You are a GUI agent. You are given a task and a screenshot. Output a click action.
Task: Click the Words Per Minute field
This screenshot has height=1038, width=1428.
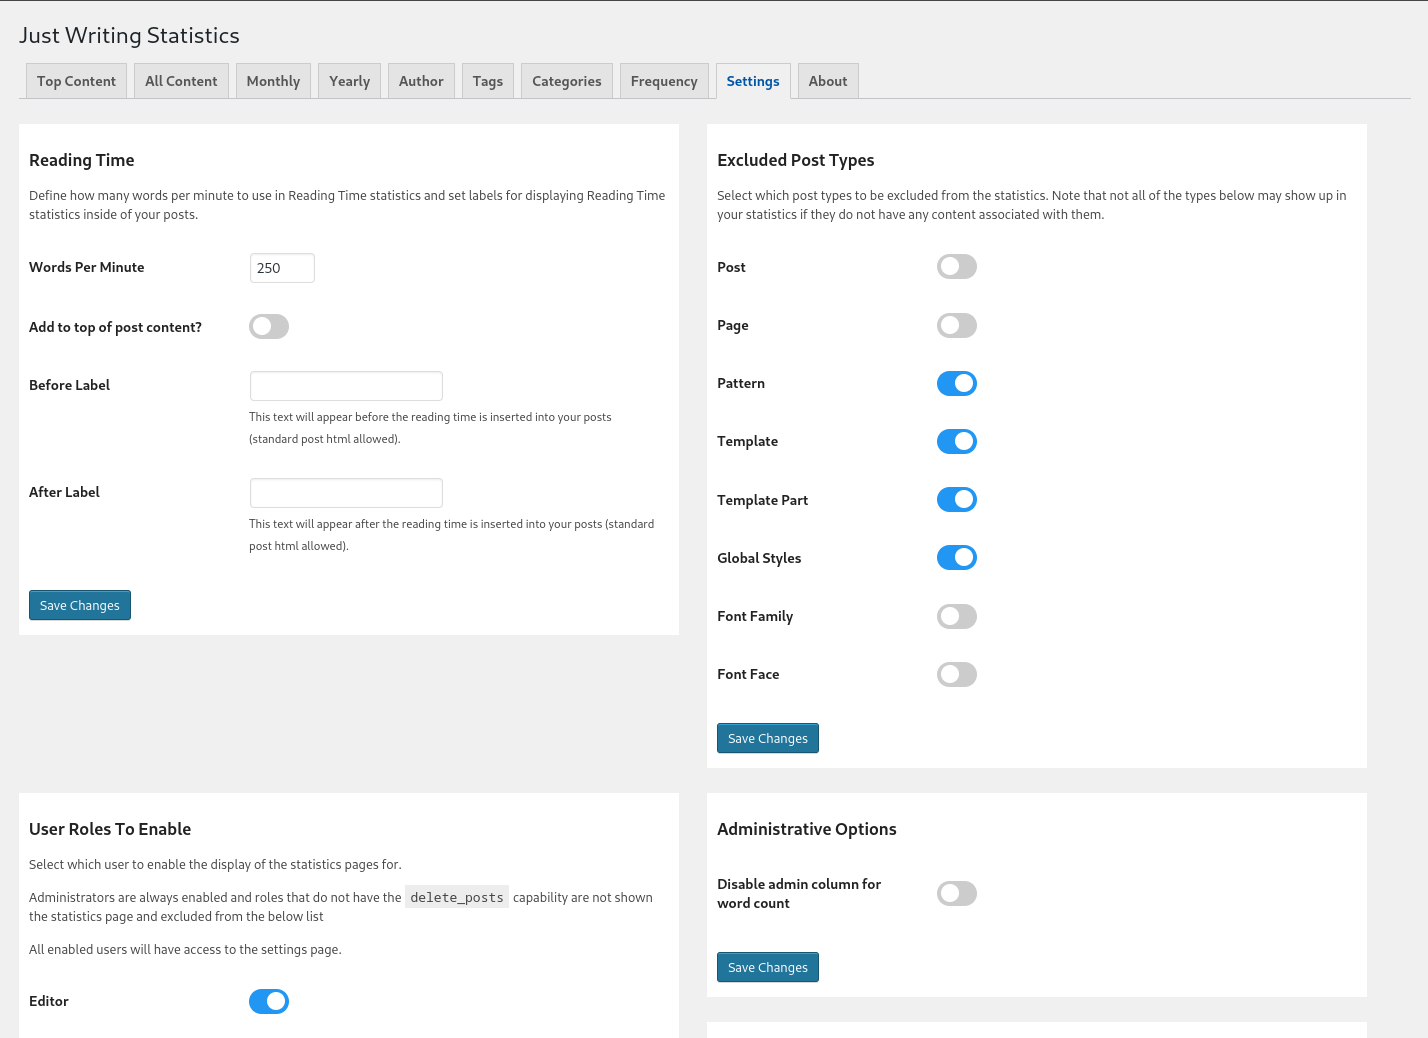click(x=282, y=268)
